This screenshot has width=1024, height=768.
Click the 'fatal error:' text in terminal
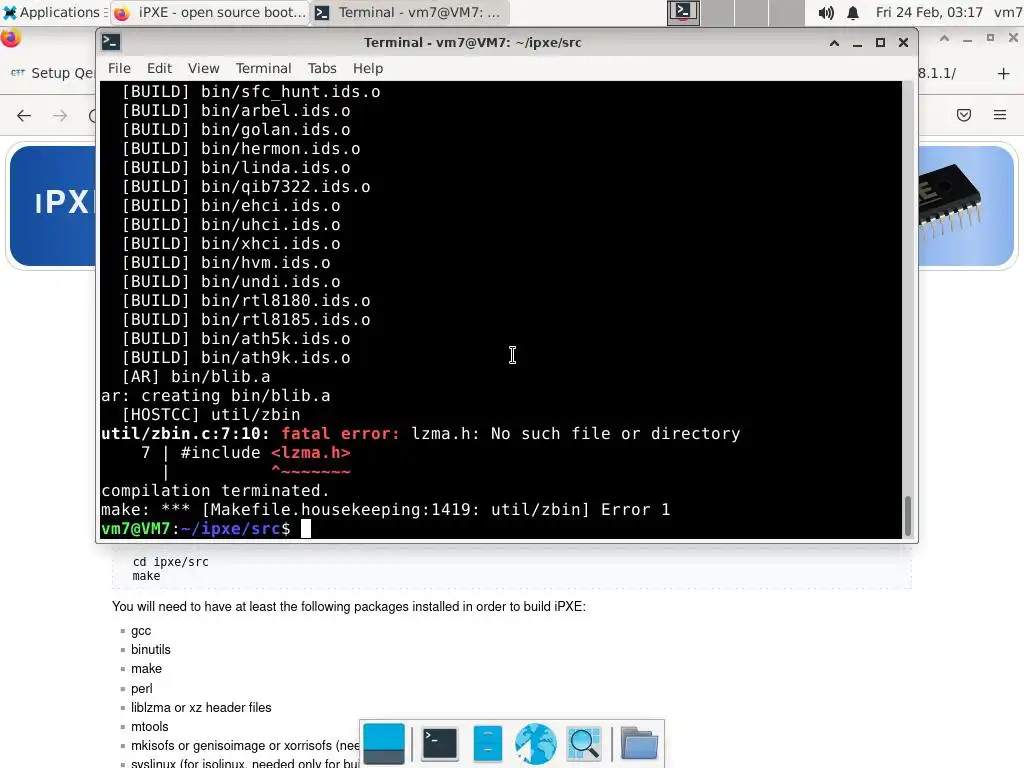(340, 434)
